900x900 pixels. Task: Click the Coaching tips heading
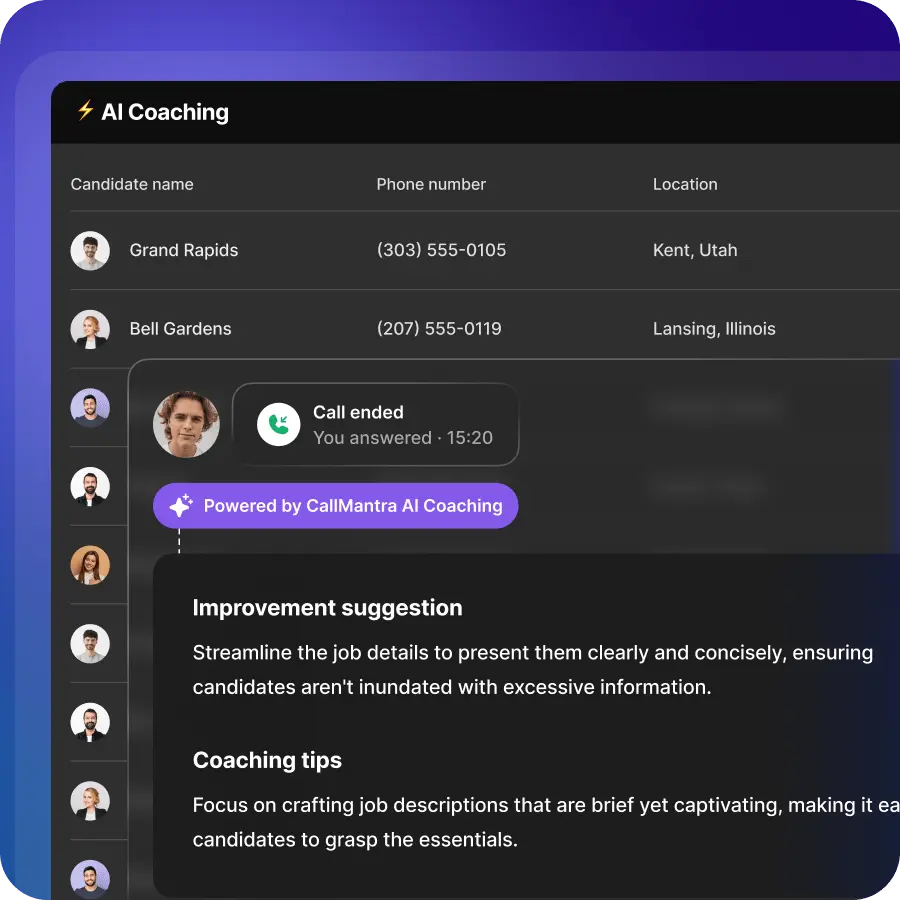coord(267,760)
